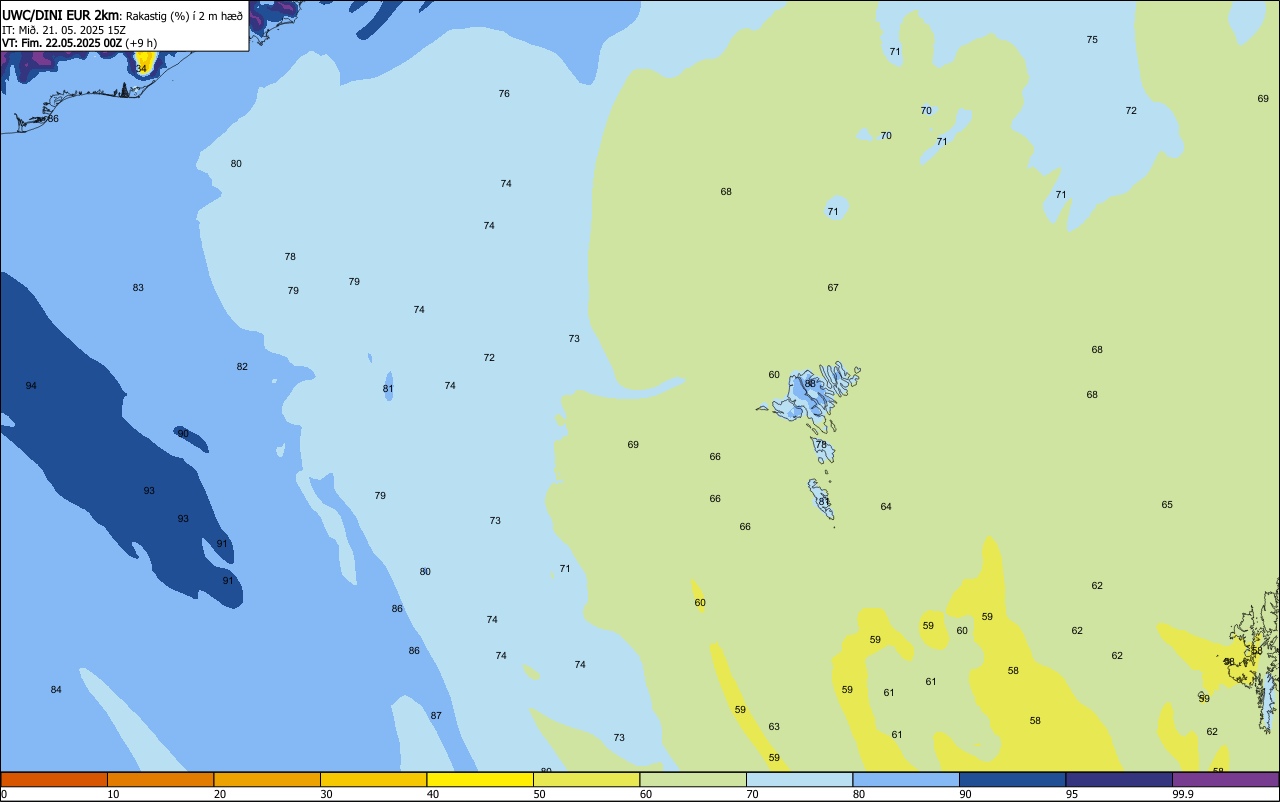
Task: Click the legend tick label '50'
Action: (x=539, y=794)
